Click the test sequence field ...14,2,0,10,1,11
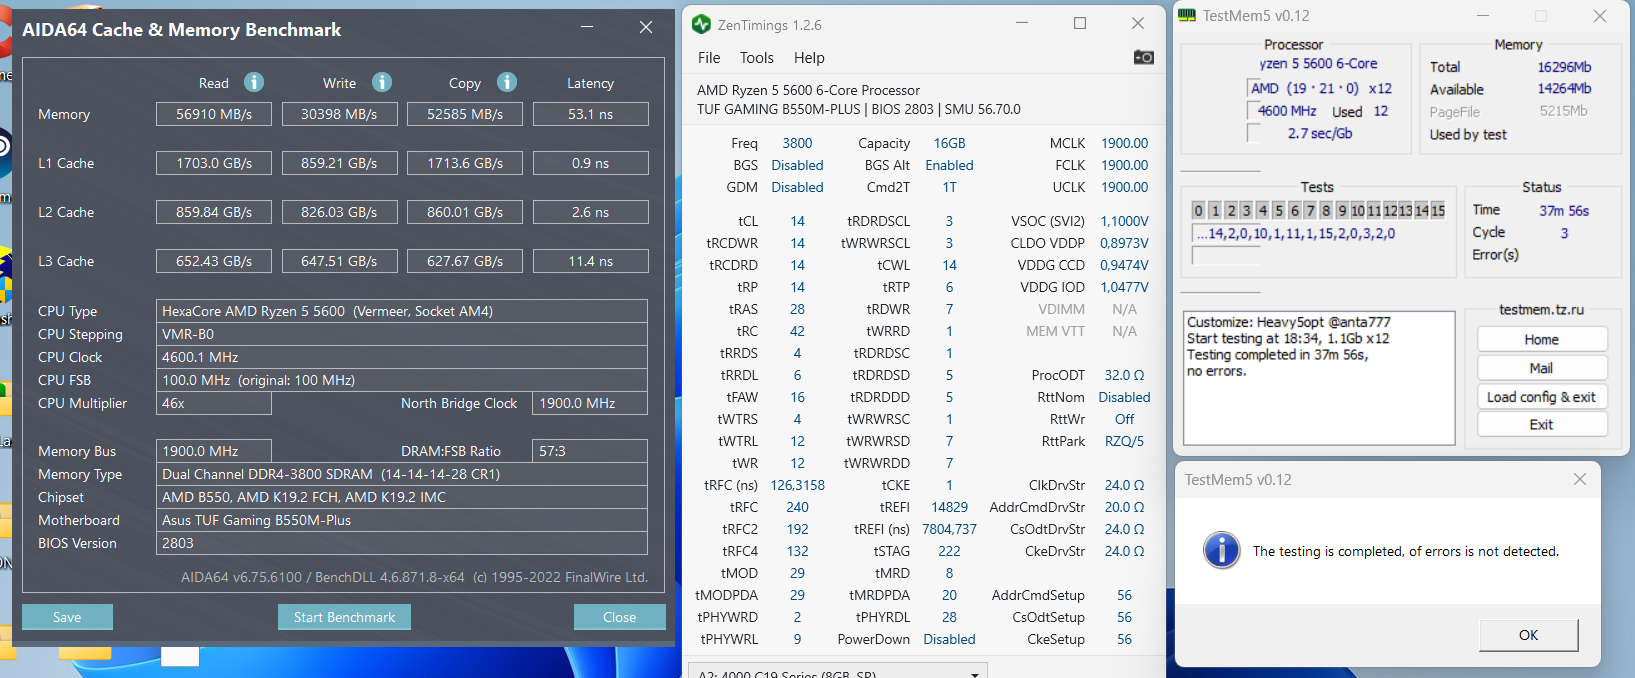The image size is (1635, 678). click(1296, 233)
